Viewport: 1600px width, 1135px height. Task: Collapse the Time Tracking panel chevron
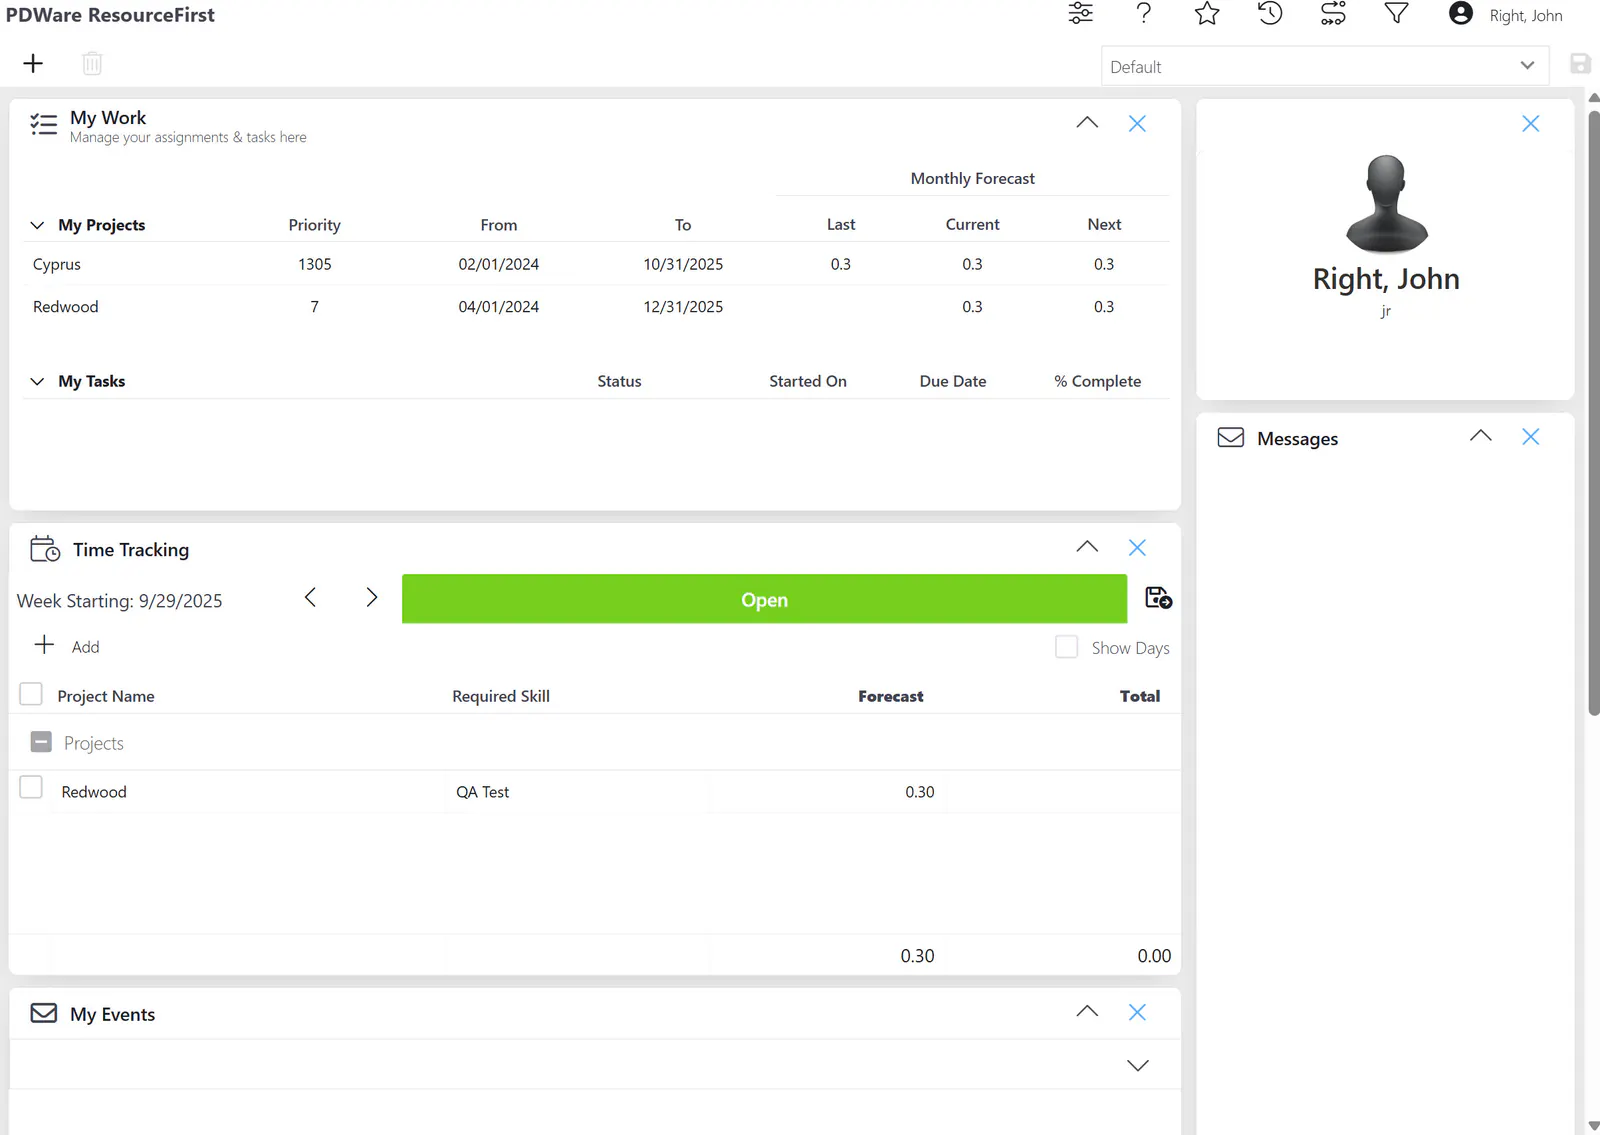(1087, 547)
